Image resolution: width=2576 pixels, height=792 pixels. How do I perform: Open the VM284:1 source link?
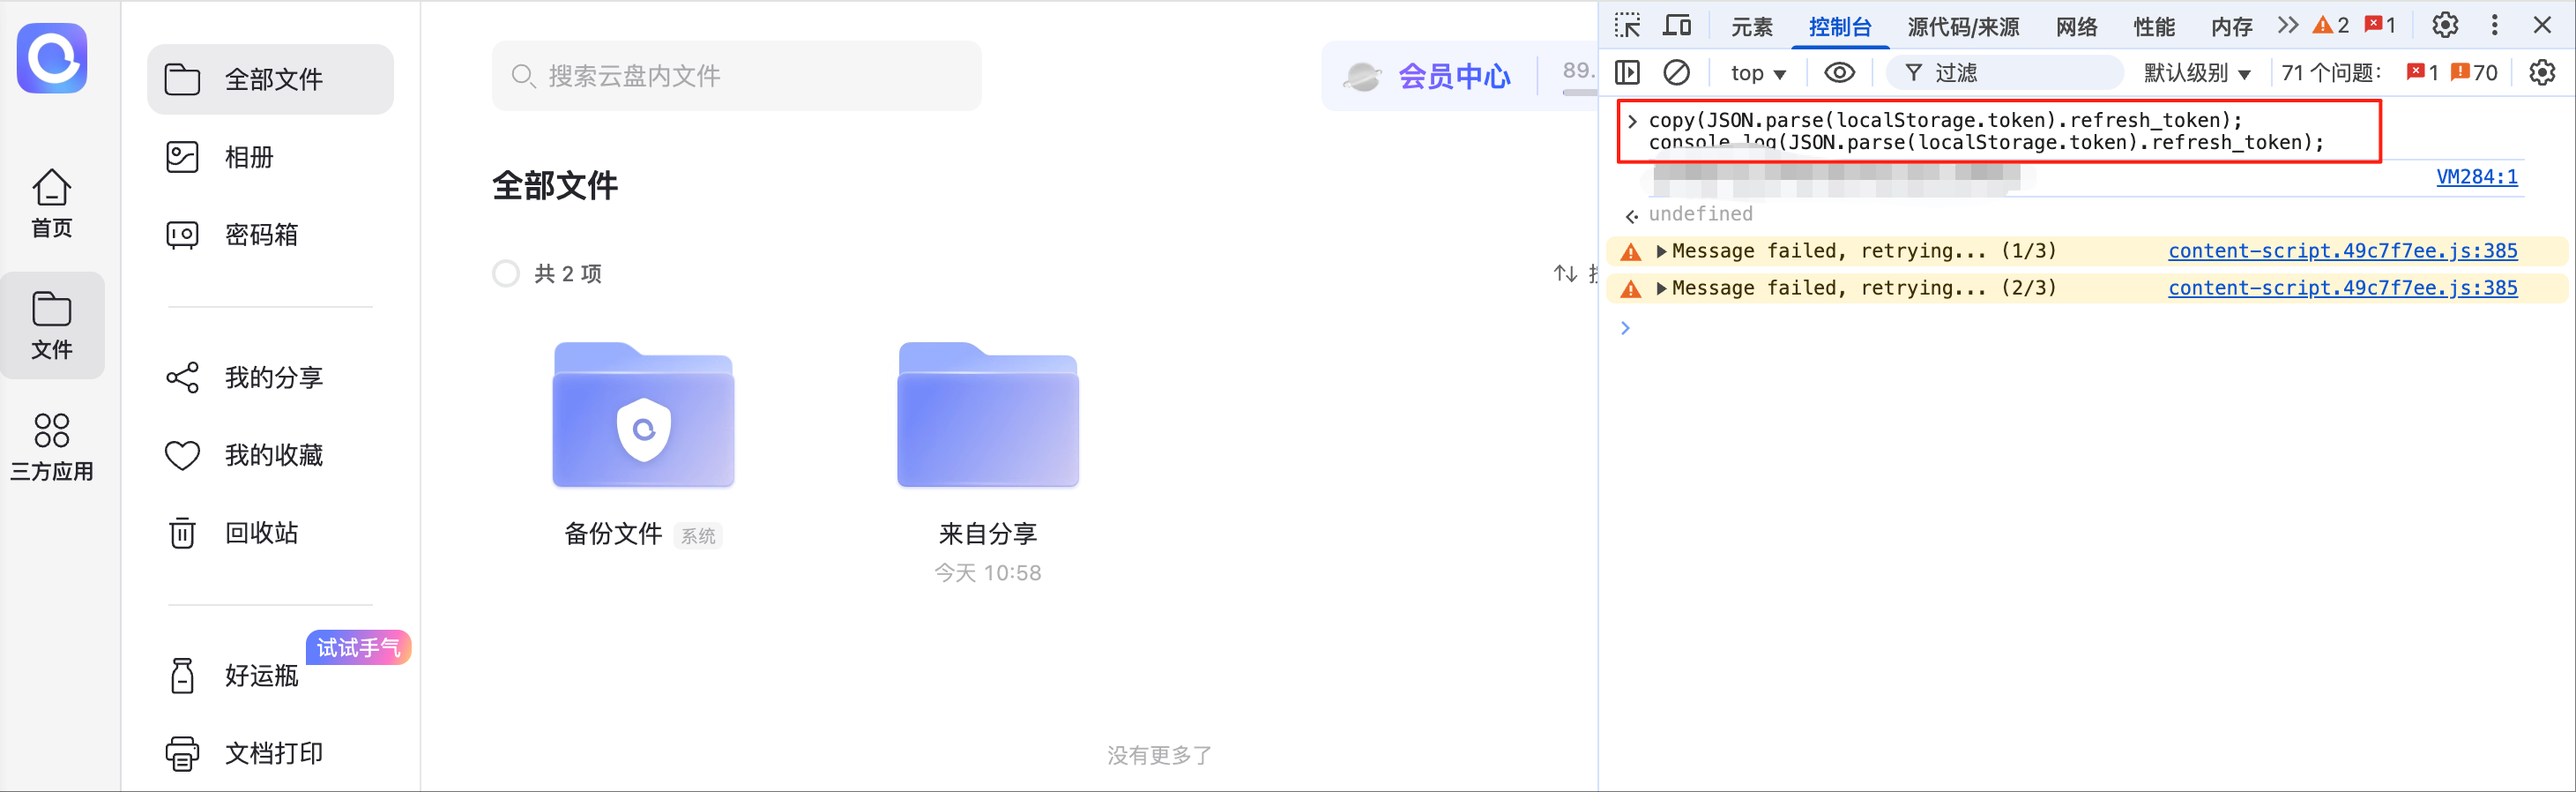coord(2477,177)
